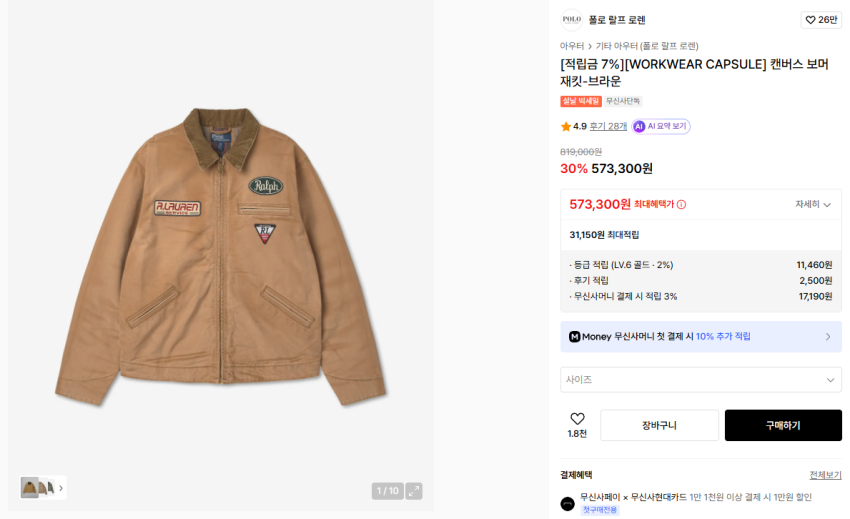Add to cart with 장바구니 button
850x519 pixels.
tap(659, 425)
